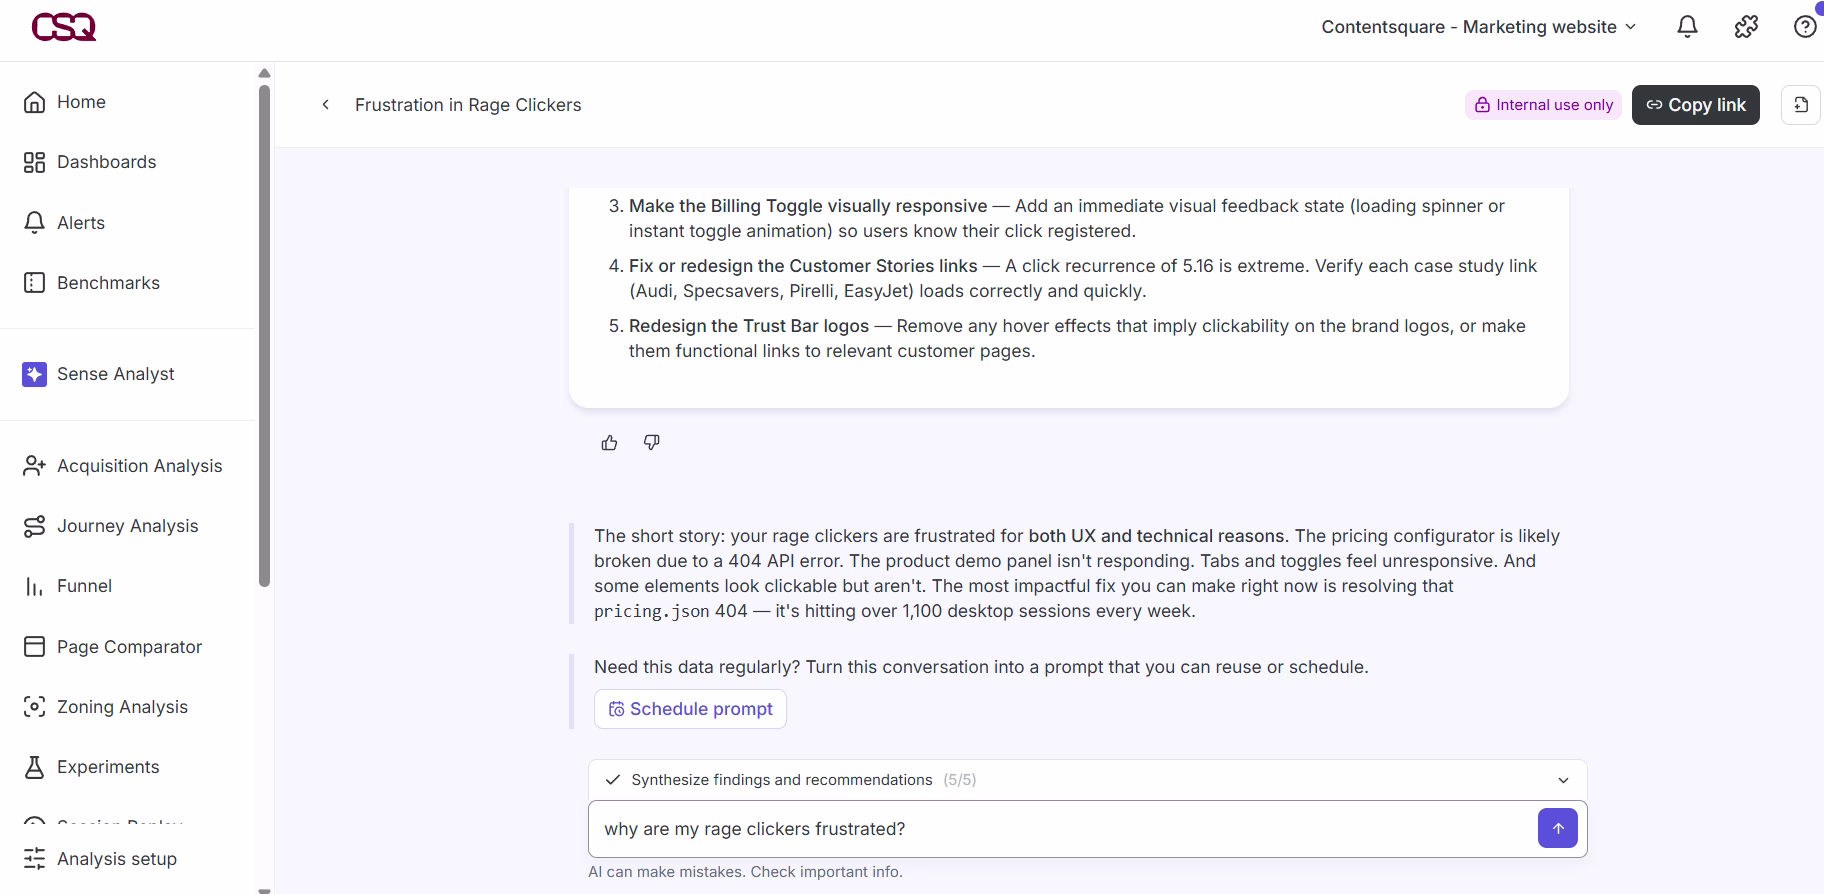Viewport: 1824px width, 894px height.
Task: Click the 'Need this data regularly?' sentence
Action: tap(981, 667)
